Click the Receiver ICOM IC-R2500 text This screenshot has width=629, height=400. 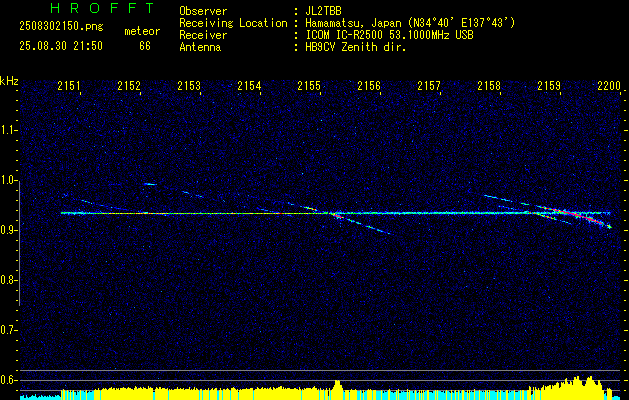pos(389,35)
